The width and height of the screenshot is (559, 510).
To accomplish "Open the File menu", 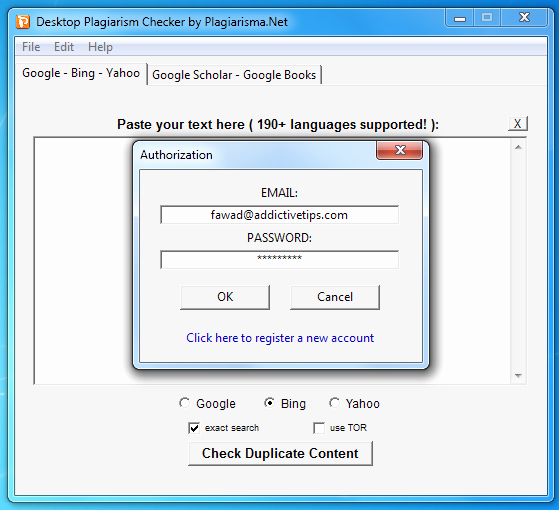I will (31, 47).
